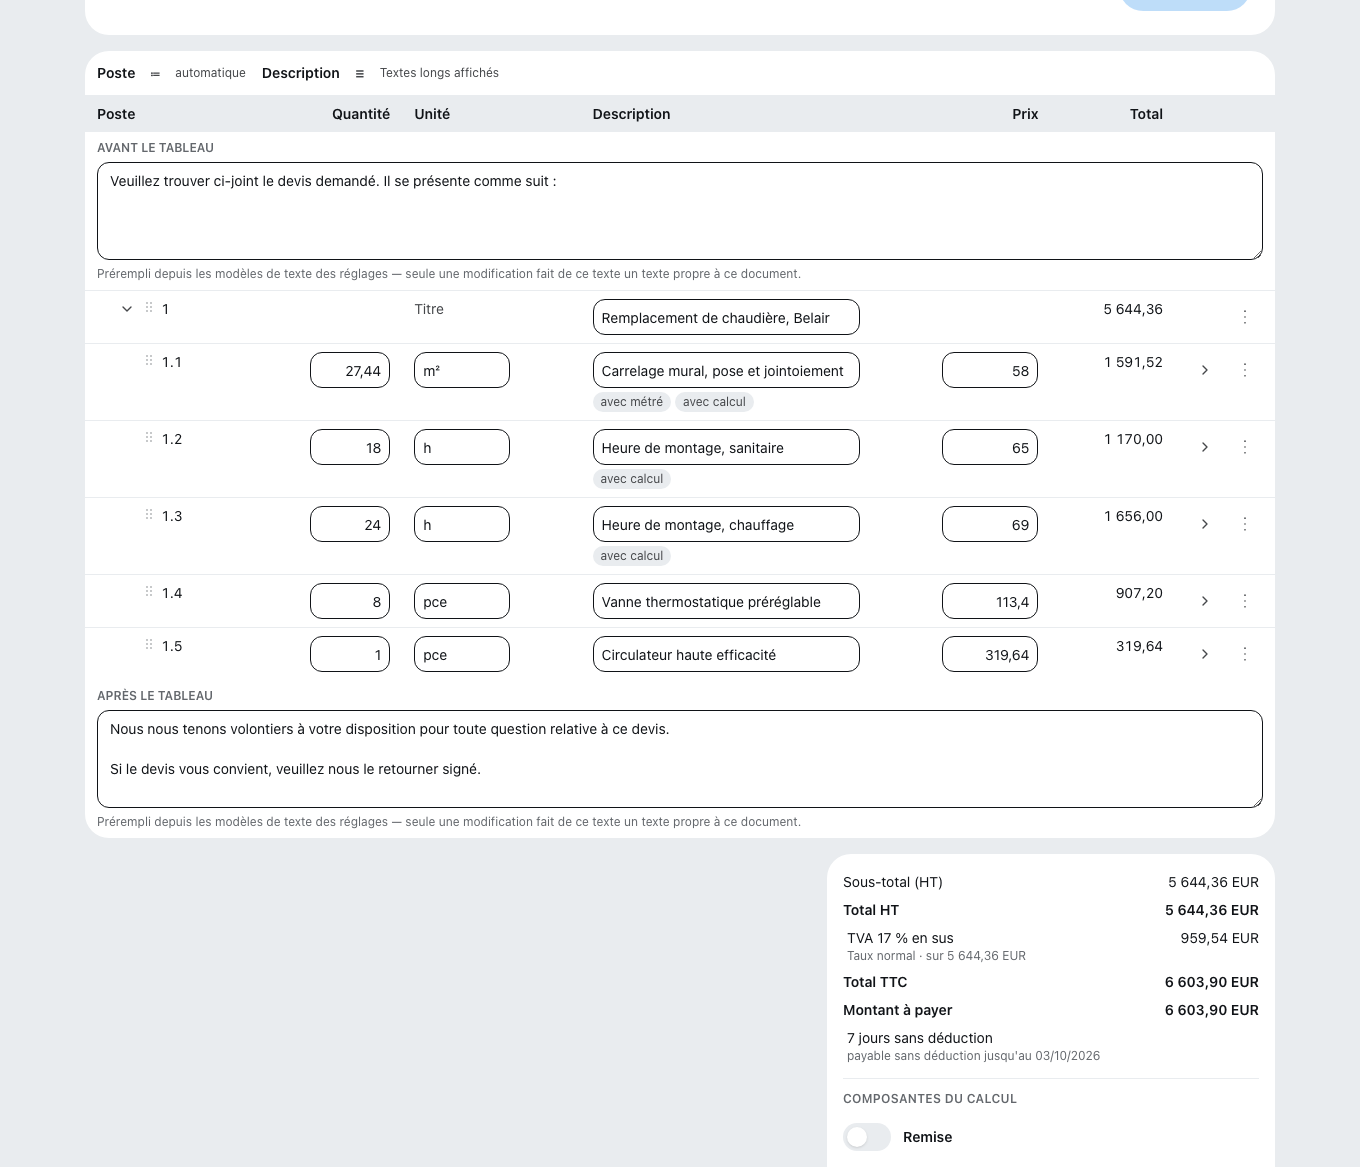Open kebab menu for row 1.4
Image resolution: width=1360 pixels, height=1167 pixels.
[x=1245, y=601]
